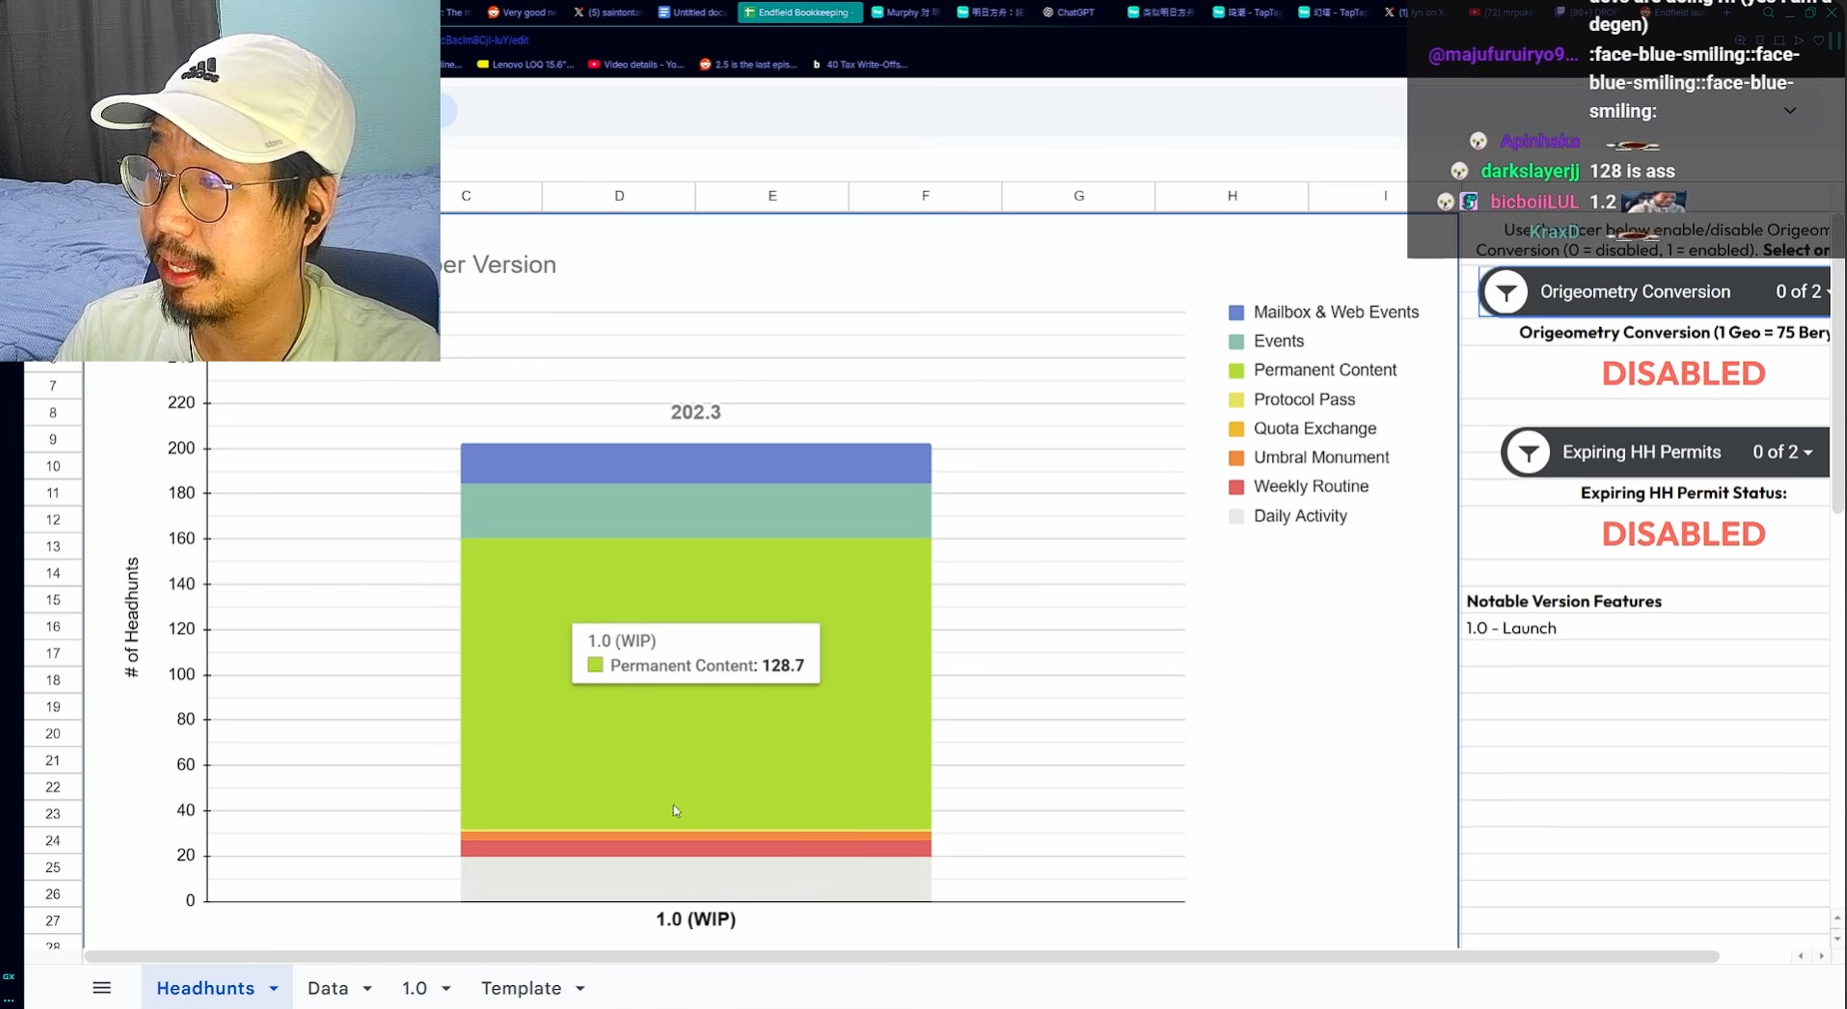
Task: Switch to the 1.0 sheet tab
Action: tap(414, 988)
